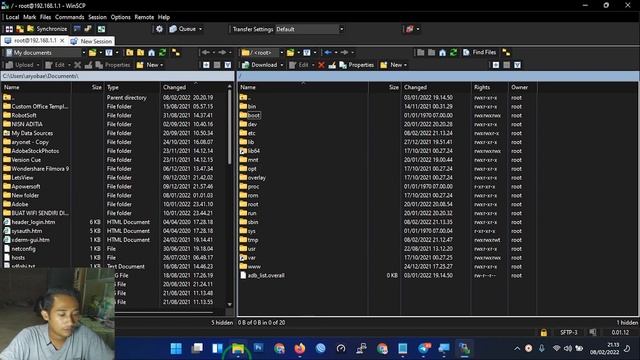640x360 pixels.
Task: Select the hosts file in local panel
Action: pos(18,258)
